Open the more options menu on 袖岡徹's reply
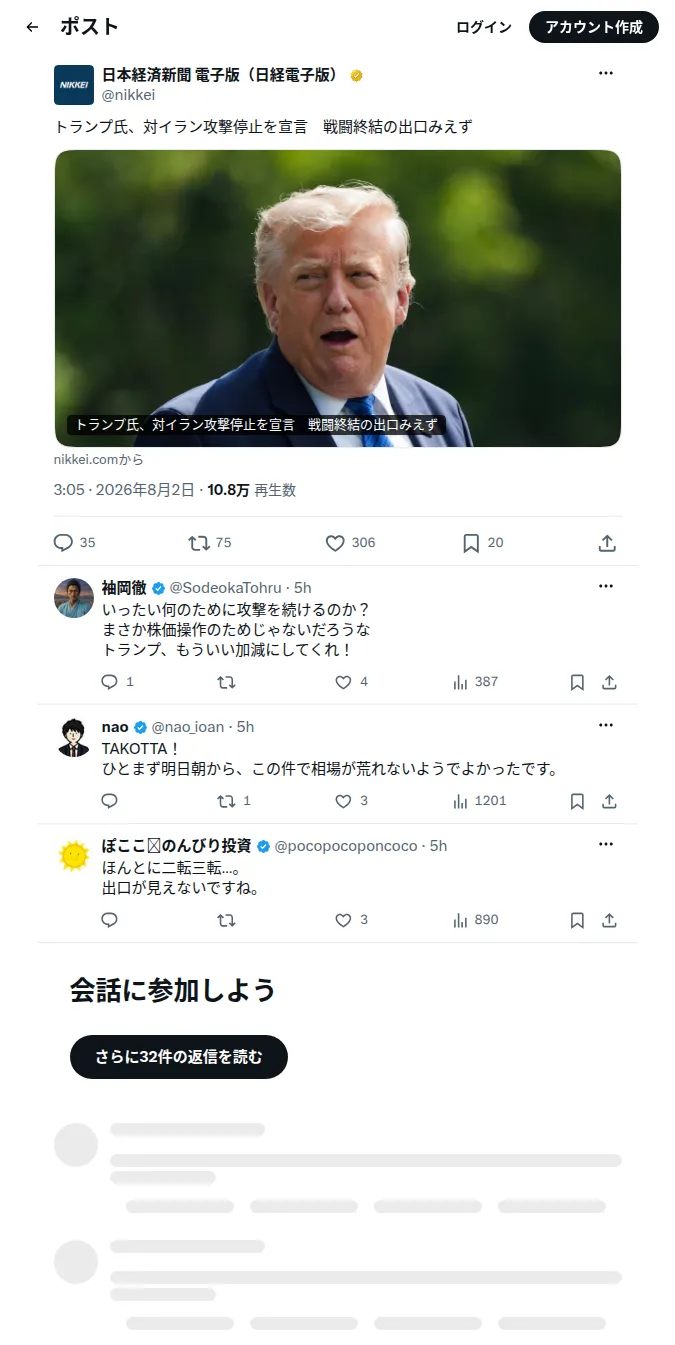The image size is (675, 1345). [606, 586]
